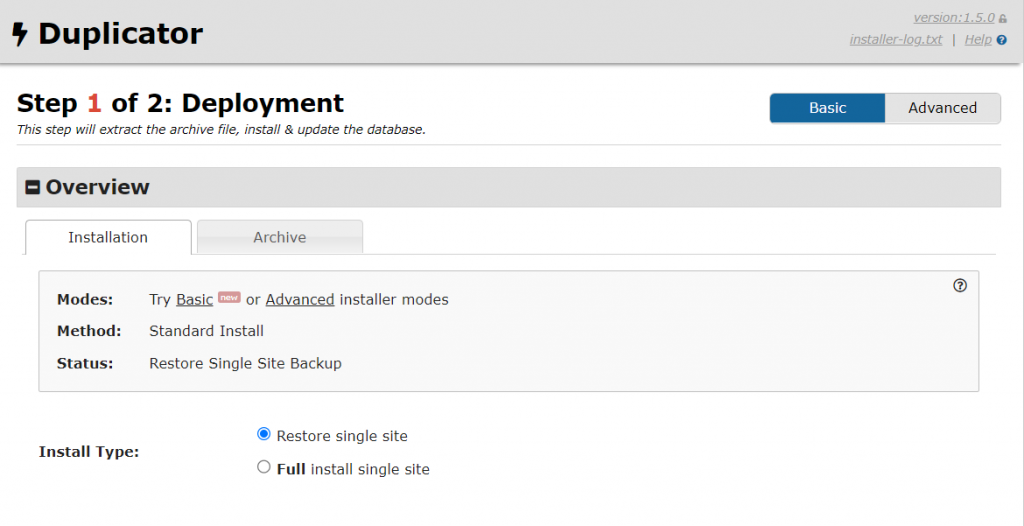Screen dimensions: 1024x526
Task: Click the Basic link in Modes row
Action: click(x=194, y=300)
